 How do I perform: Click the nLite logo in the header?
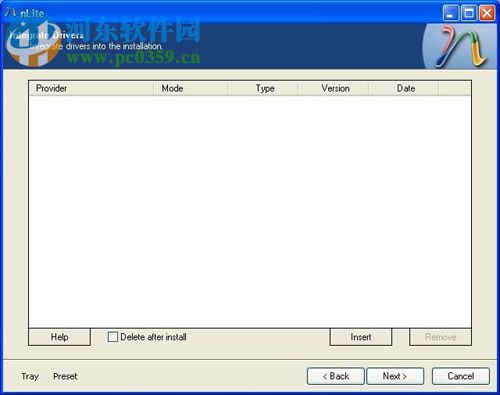pos(460,46)
